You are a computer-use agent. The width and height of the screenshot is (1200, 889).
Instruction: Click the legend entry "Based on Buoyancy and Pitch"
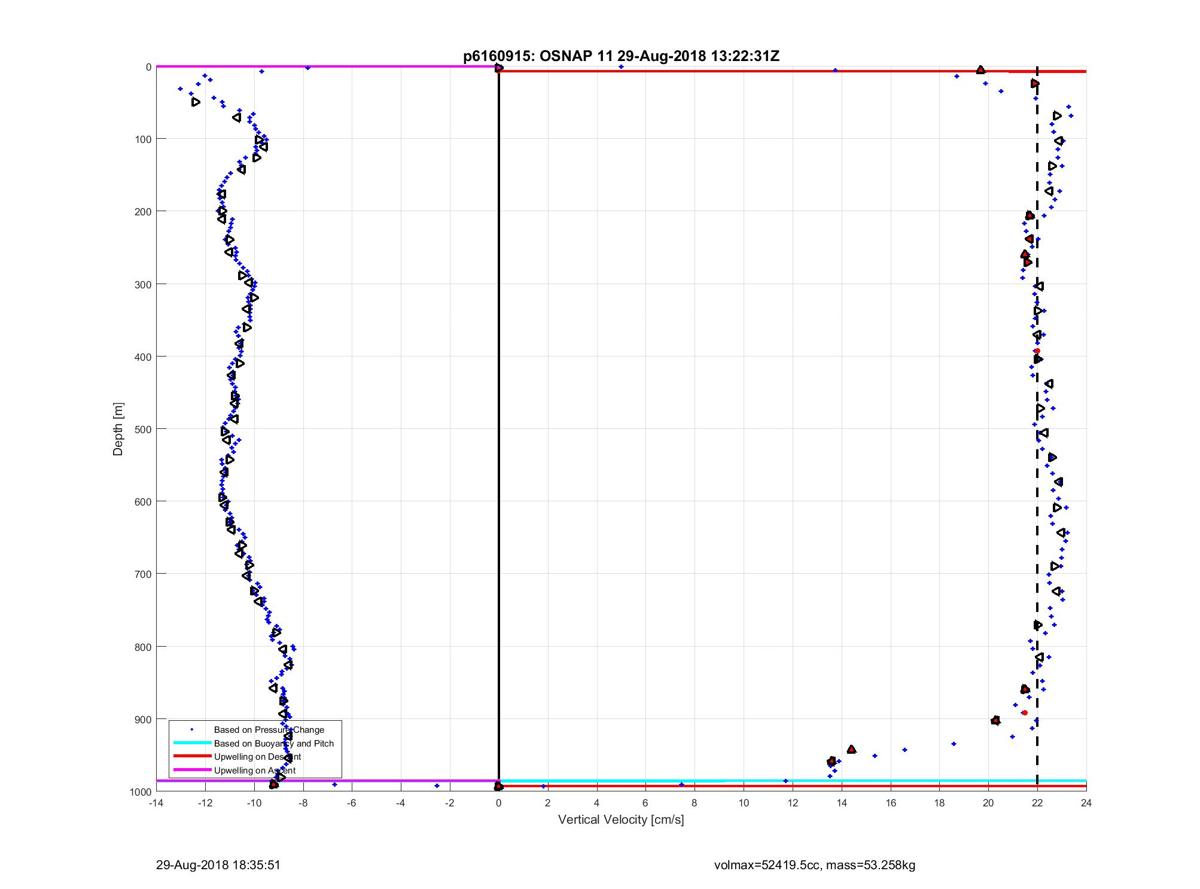click(x=273, y=743)
